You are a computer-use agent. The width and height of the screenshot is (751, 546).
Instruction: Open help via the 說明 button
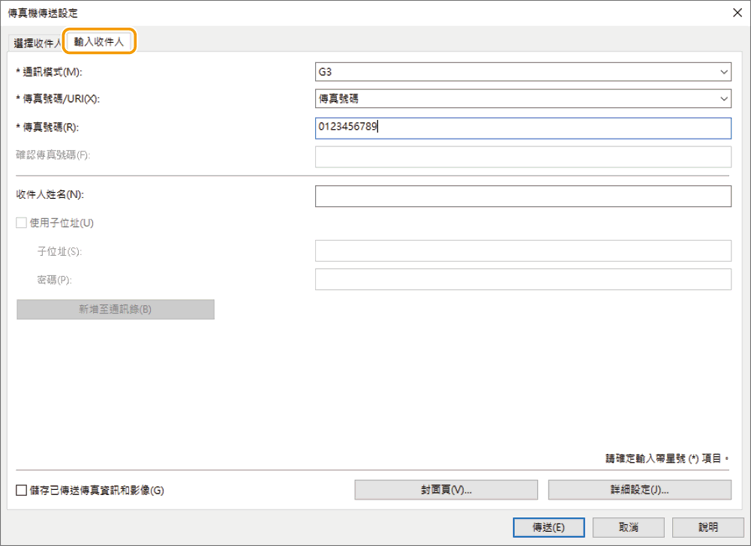coord(708,527)
